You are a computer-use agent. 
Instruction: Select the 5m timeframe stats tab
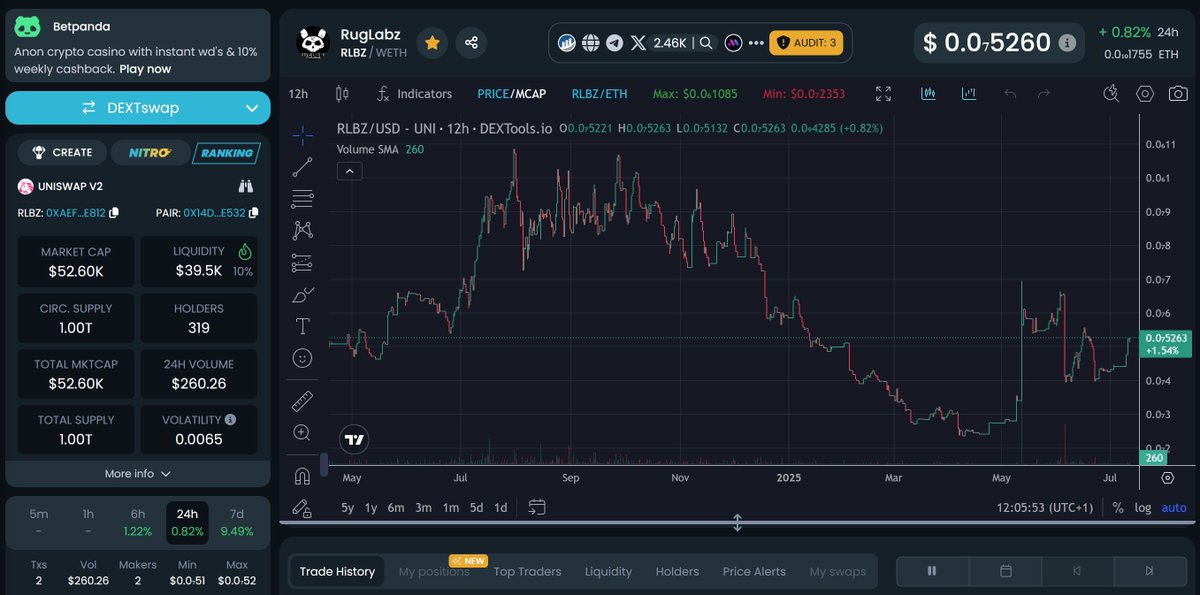tap(38, 522)
